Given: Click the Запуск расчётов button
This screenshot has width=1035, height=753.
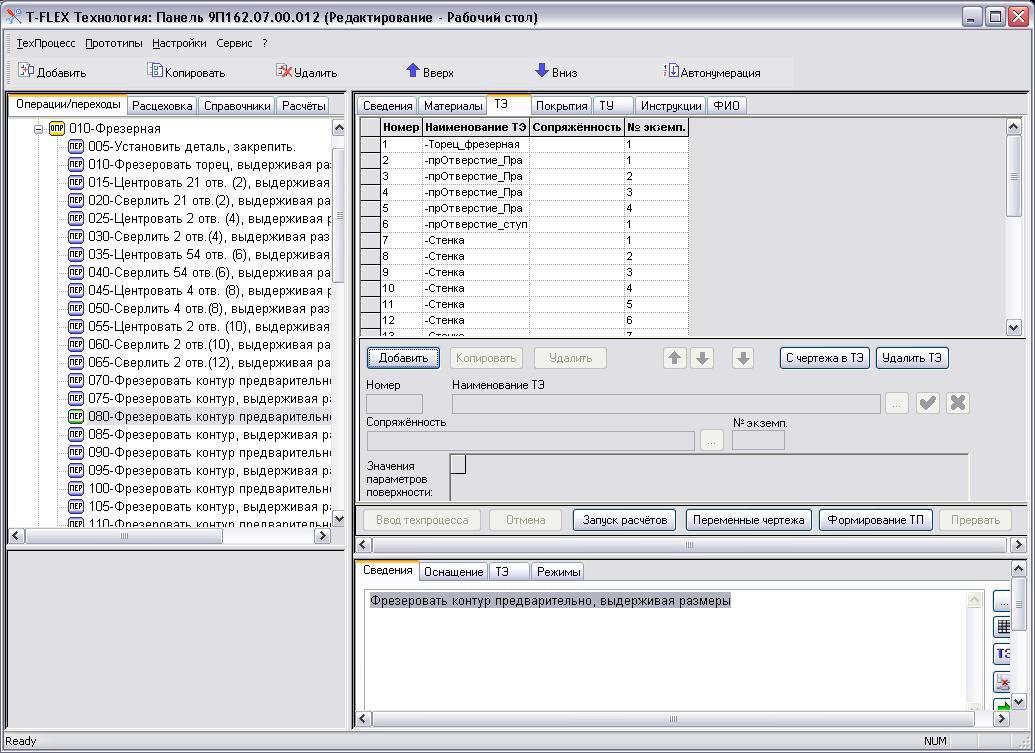Looking at the screenshot, I should [624, 520].
